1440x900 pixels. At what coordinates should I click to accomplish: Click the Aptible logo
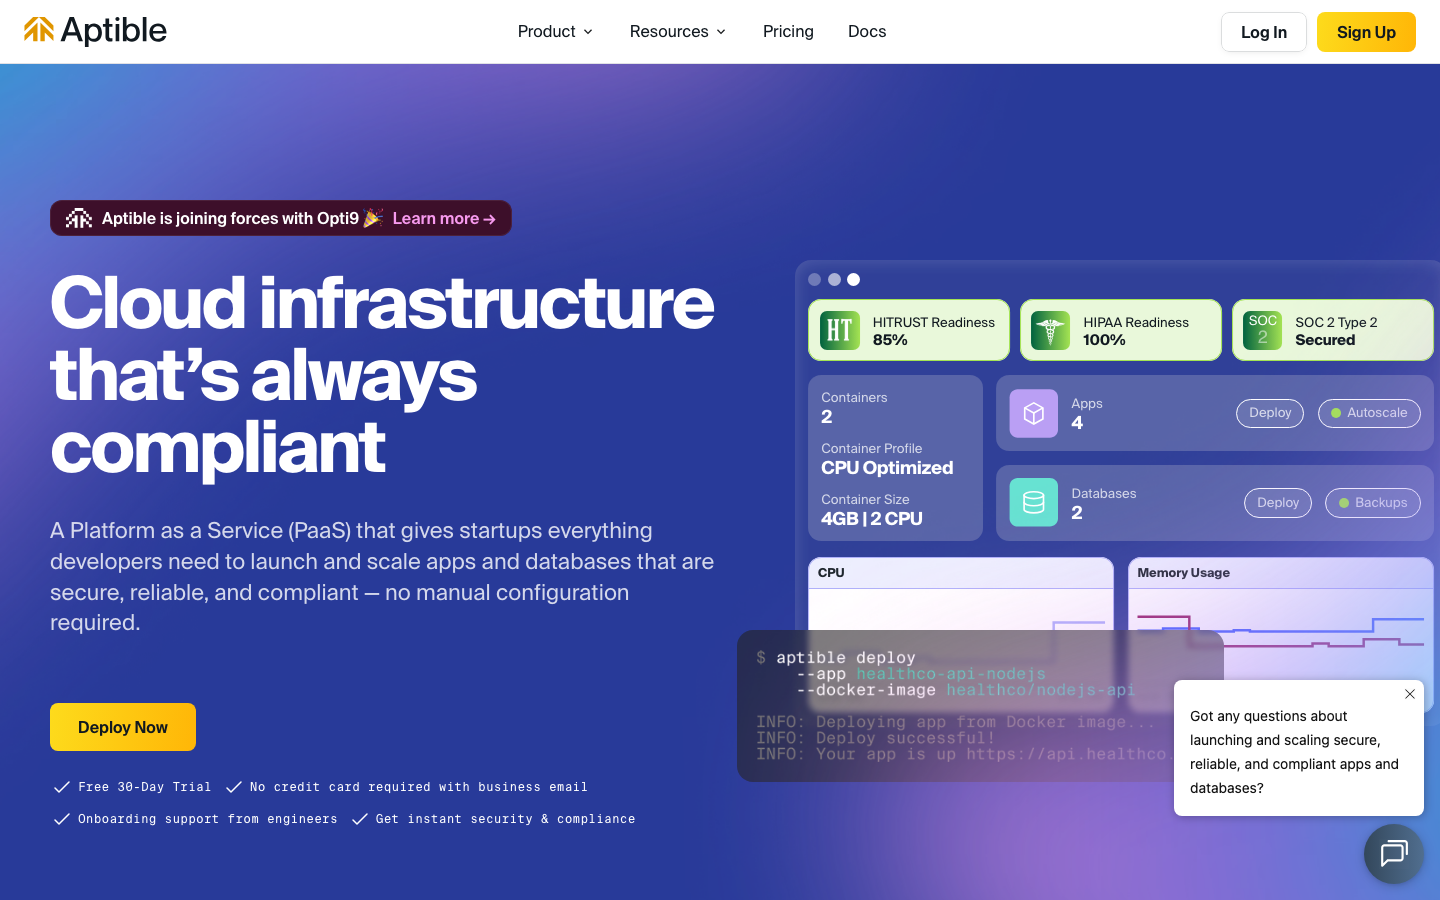[95, 31]
